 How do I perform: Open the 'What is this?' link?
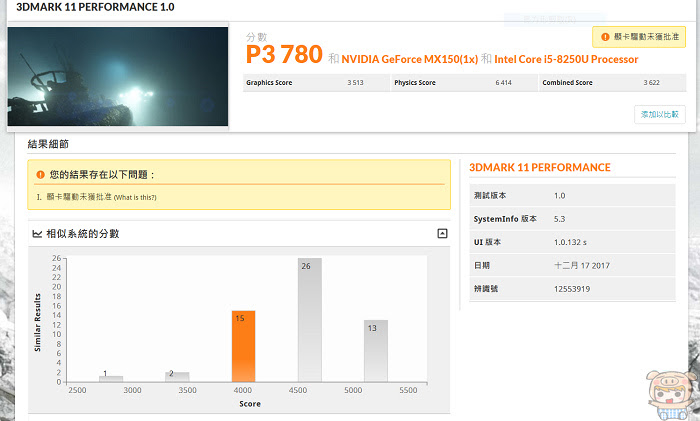(135, 197)
